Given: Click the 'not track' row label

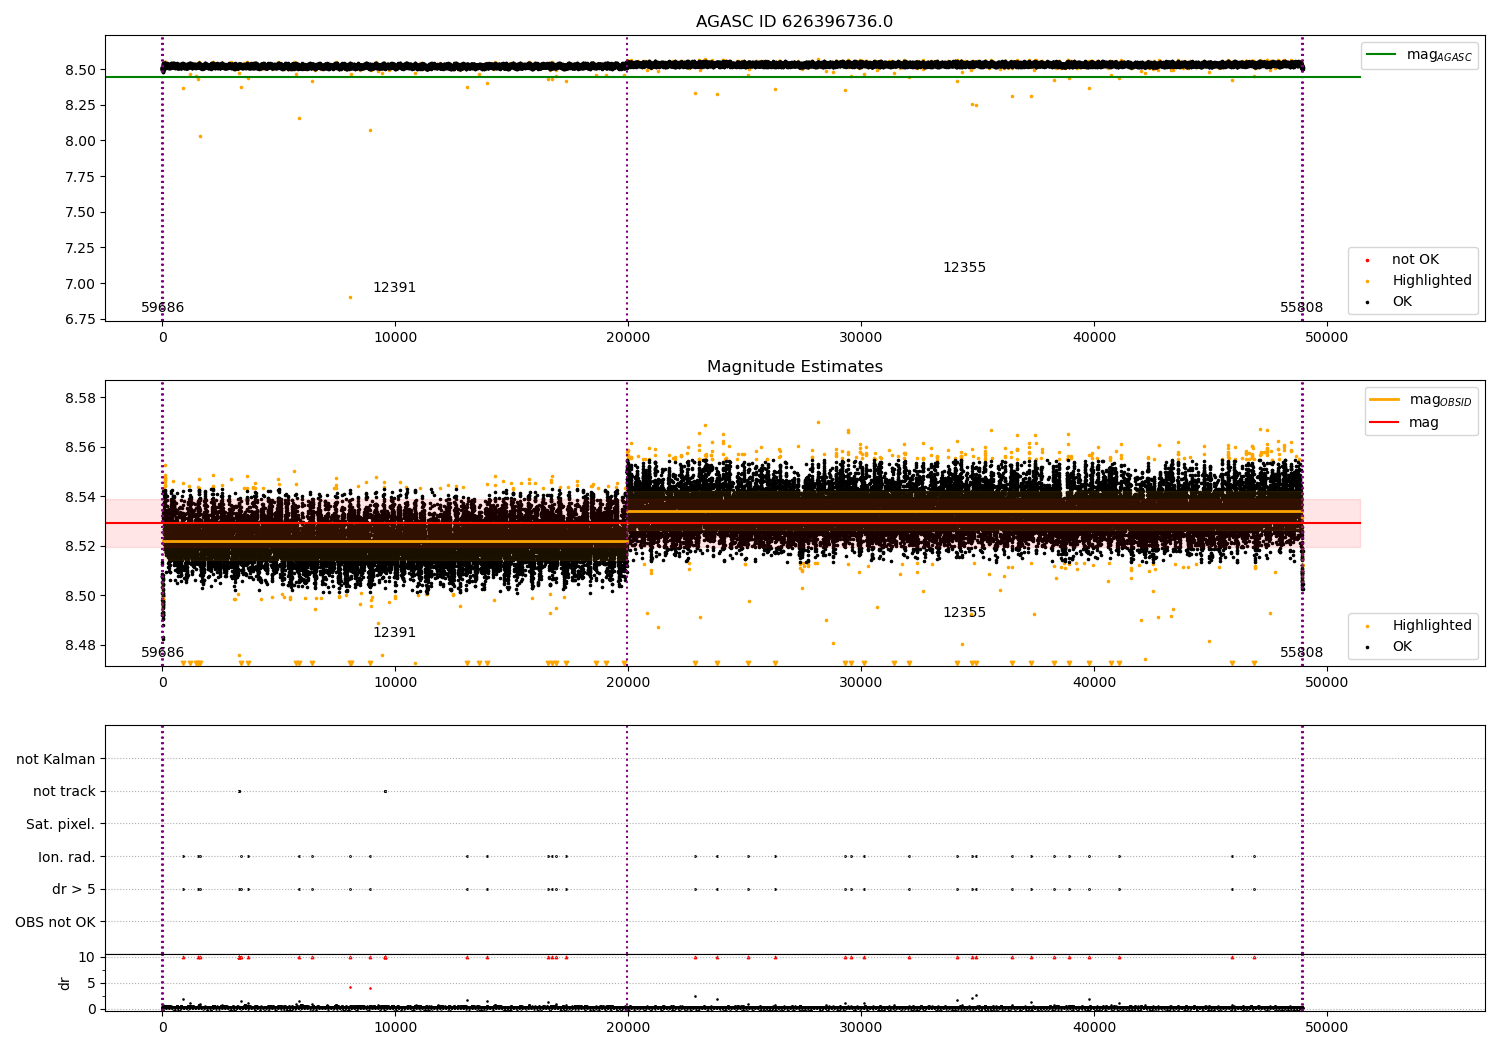Looking at the screenshot, I should coord(64,791).
